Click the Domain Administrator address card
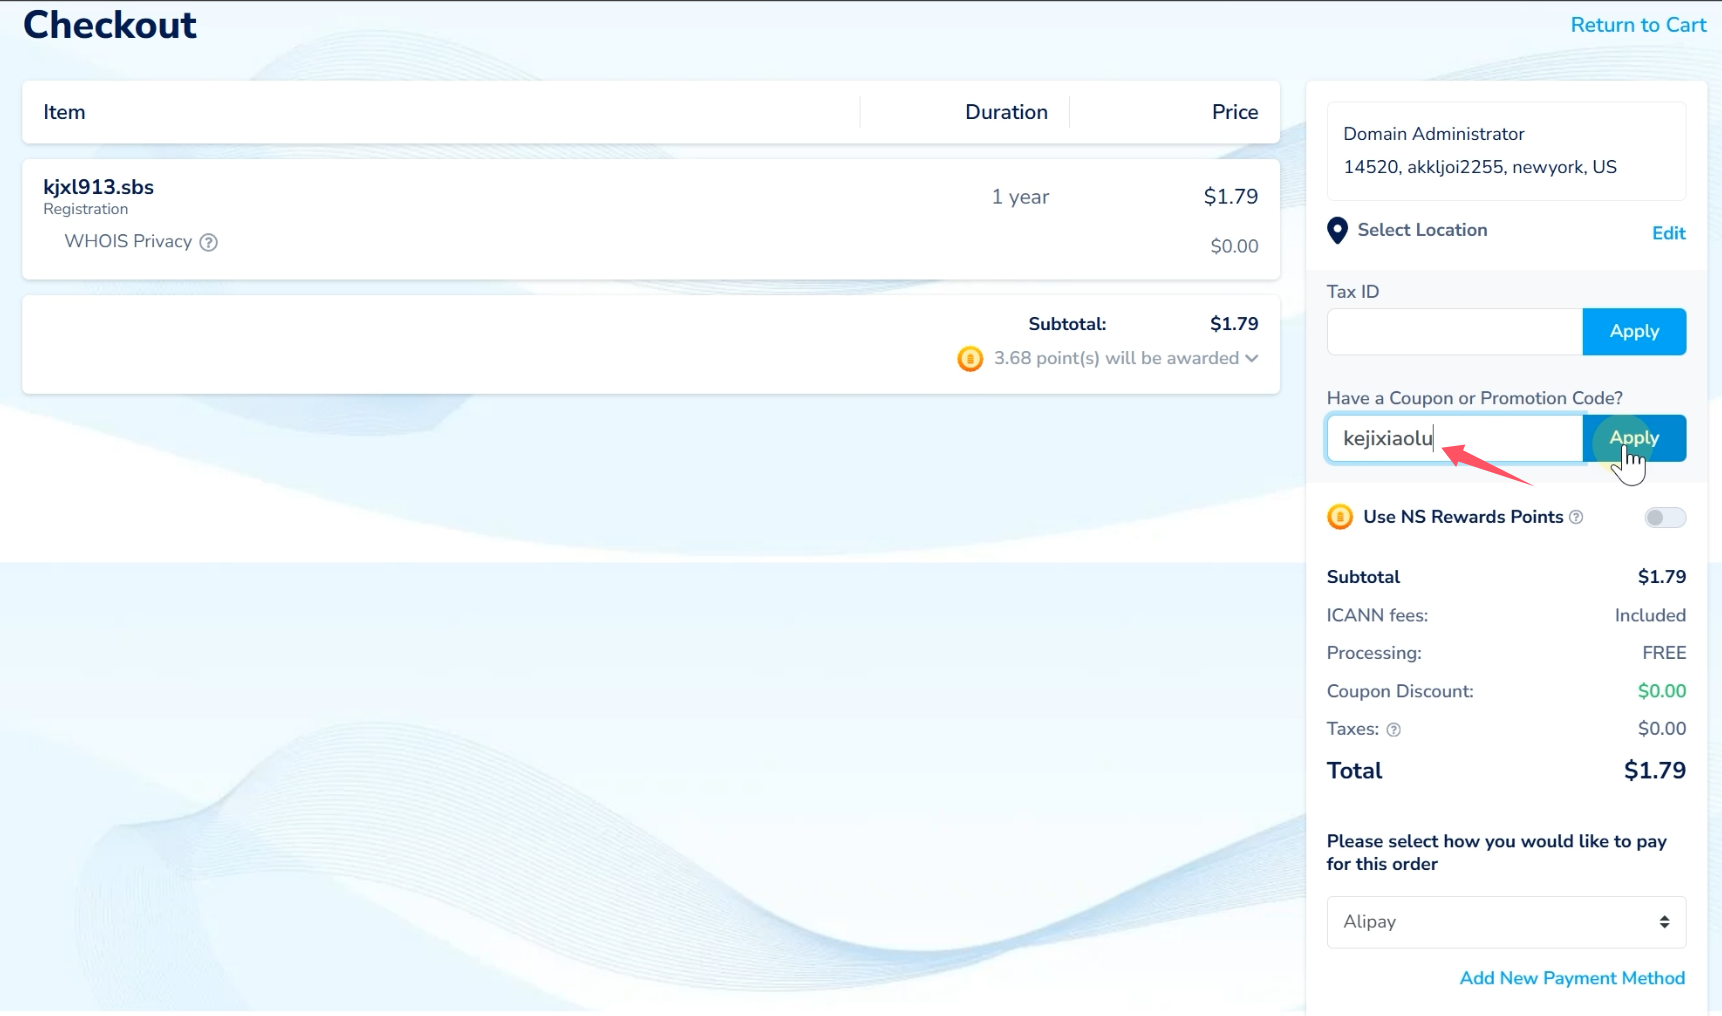1722x1016 pixels. pyautogui.click(x=1505, y=151)
